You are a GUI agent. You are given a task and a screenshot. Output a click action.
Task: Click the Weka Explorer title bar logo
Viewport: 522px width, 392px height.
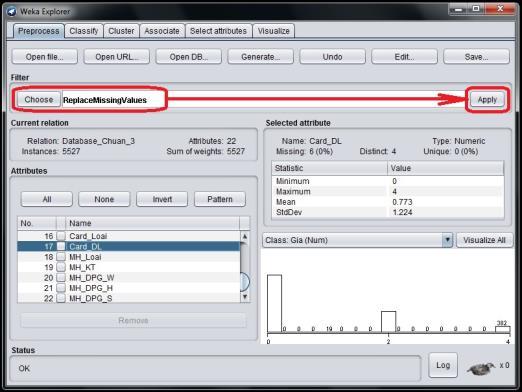[x=12, y=12]
